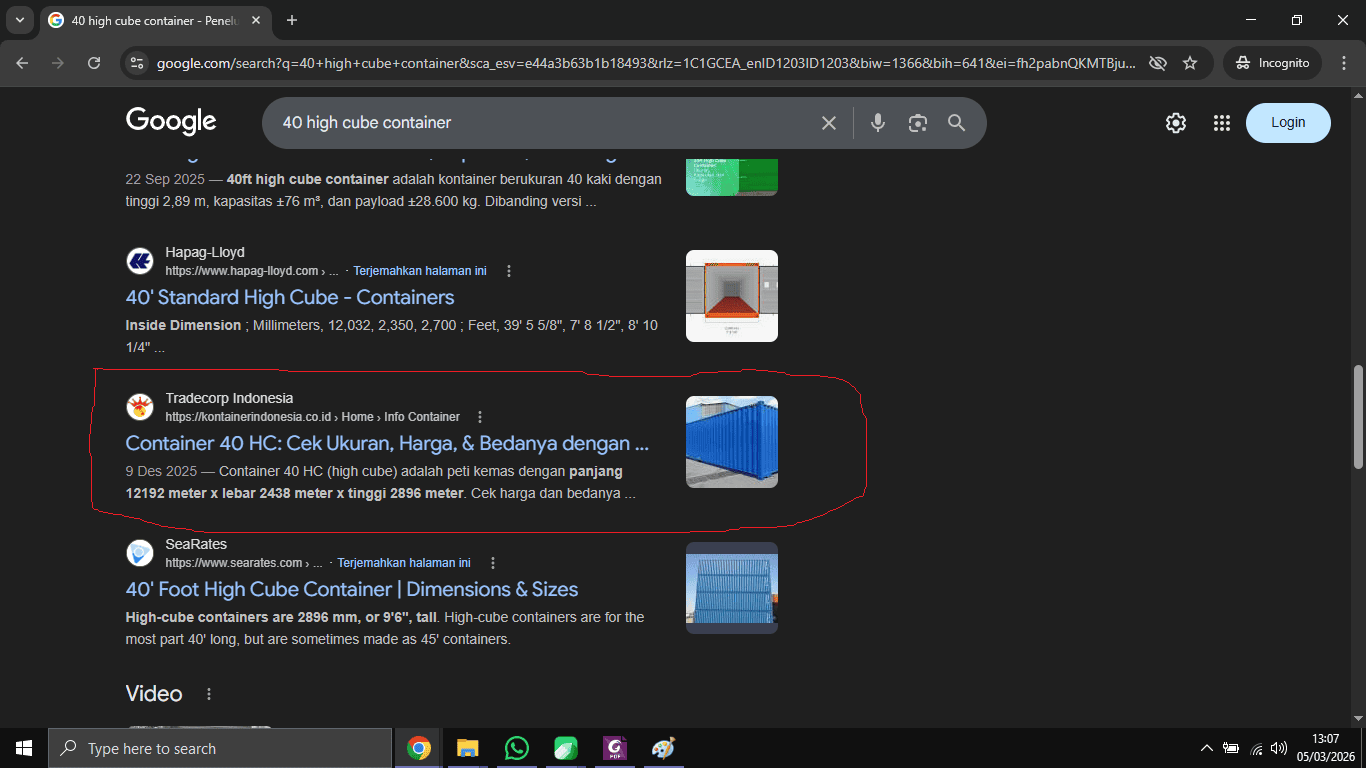Translate the Hapag-Lloyd result page
The height and width of the screenshot is (768, 1366).
click(x=420, y=271)
